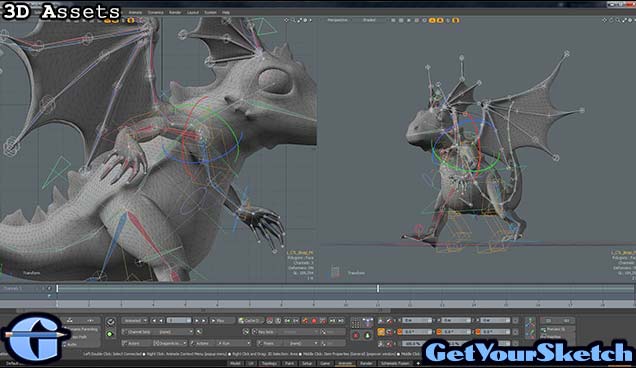Image resolution: width=636 pixels, height=368 pixels.
Task: Click the red record keyframe icon
Action: (x=314, y=321)
